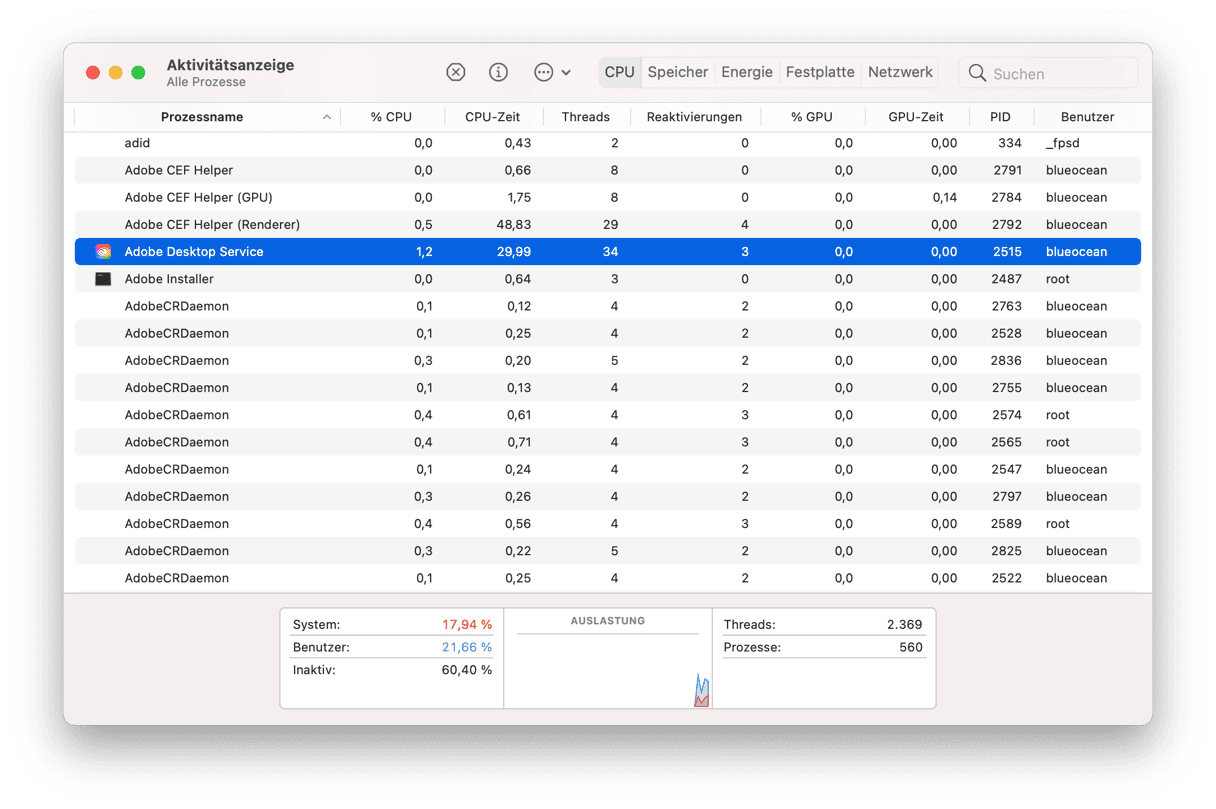The image size is (1216, 809).
Task: Select the Adobe Desktop Service row
Action: click(608, 252)
